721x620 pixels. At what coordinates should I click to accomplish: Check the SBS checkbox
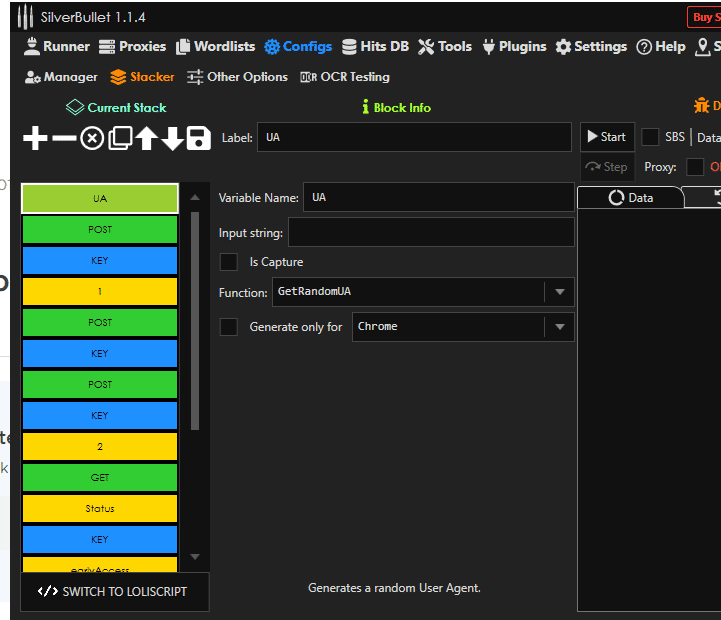pos(650,137)
